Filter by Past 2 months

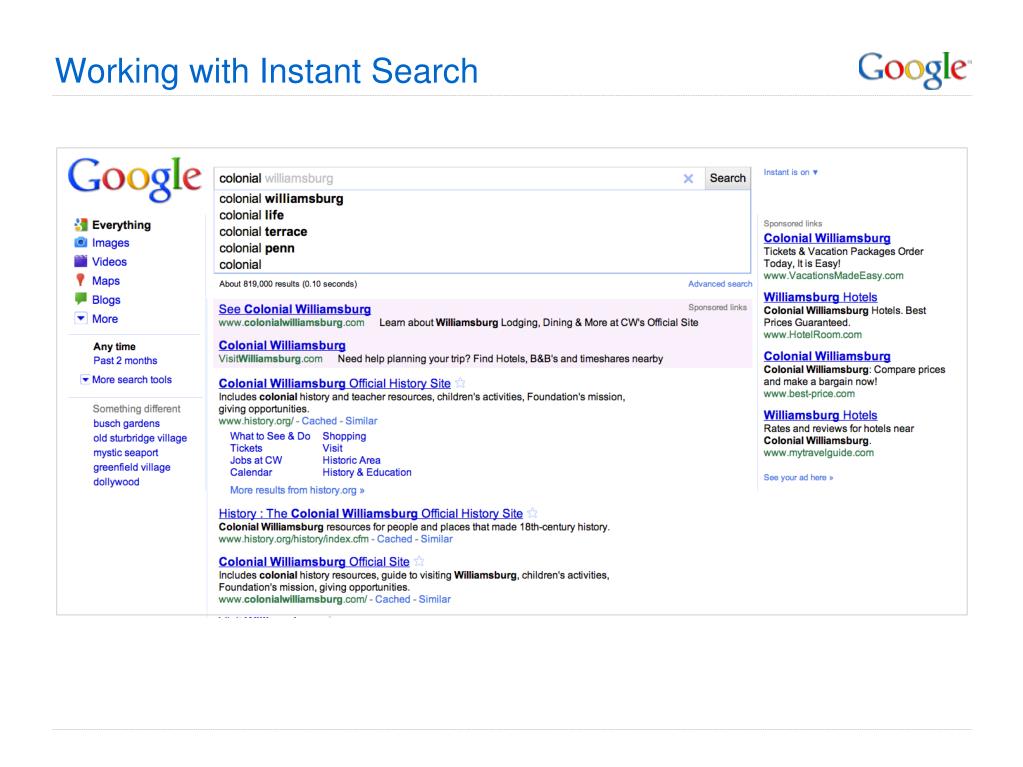[125, 361]
